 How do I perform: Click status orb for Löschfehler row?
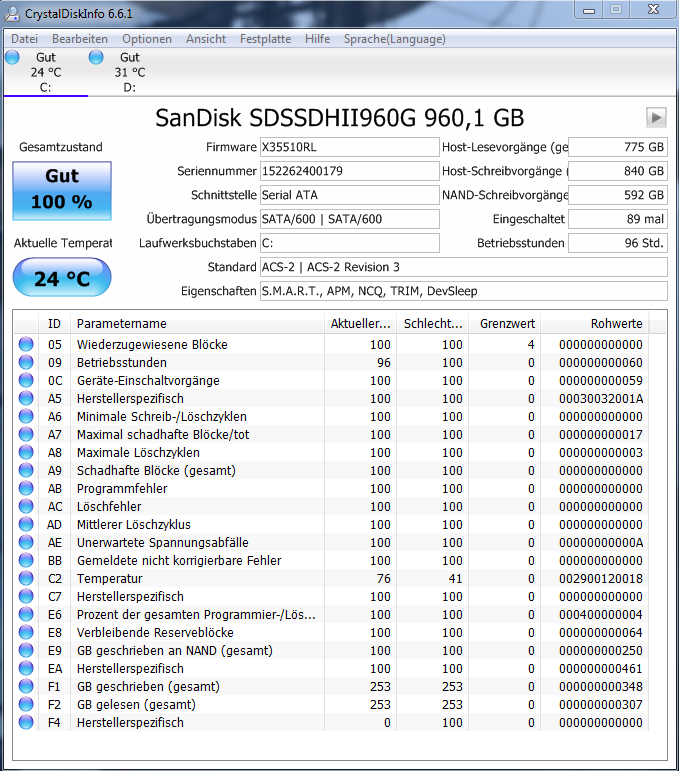point(26,506)
